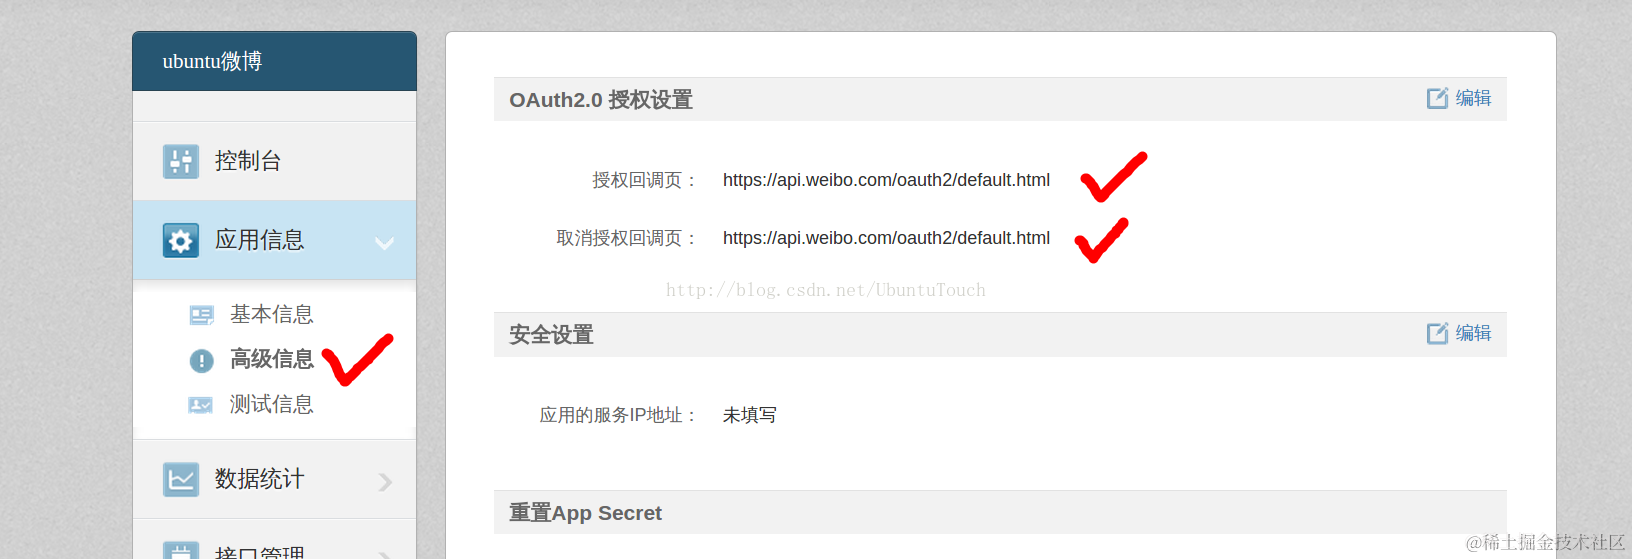Click the ubuntu微博 app title header
Image resolution: width=1632 pixels, height=559 pixels.
[x=212, y=61]
